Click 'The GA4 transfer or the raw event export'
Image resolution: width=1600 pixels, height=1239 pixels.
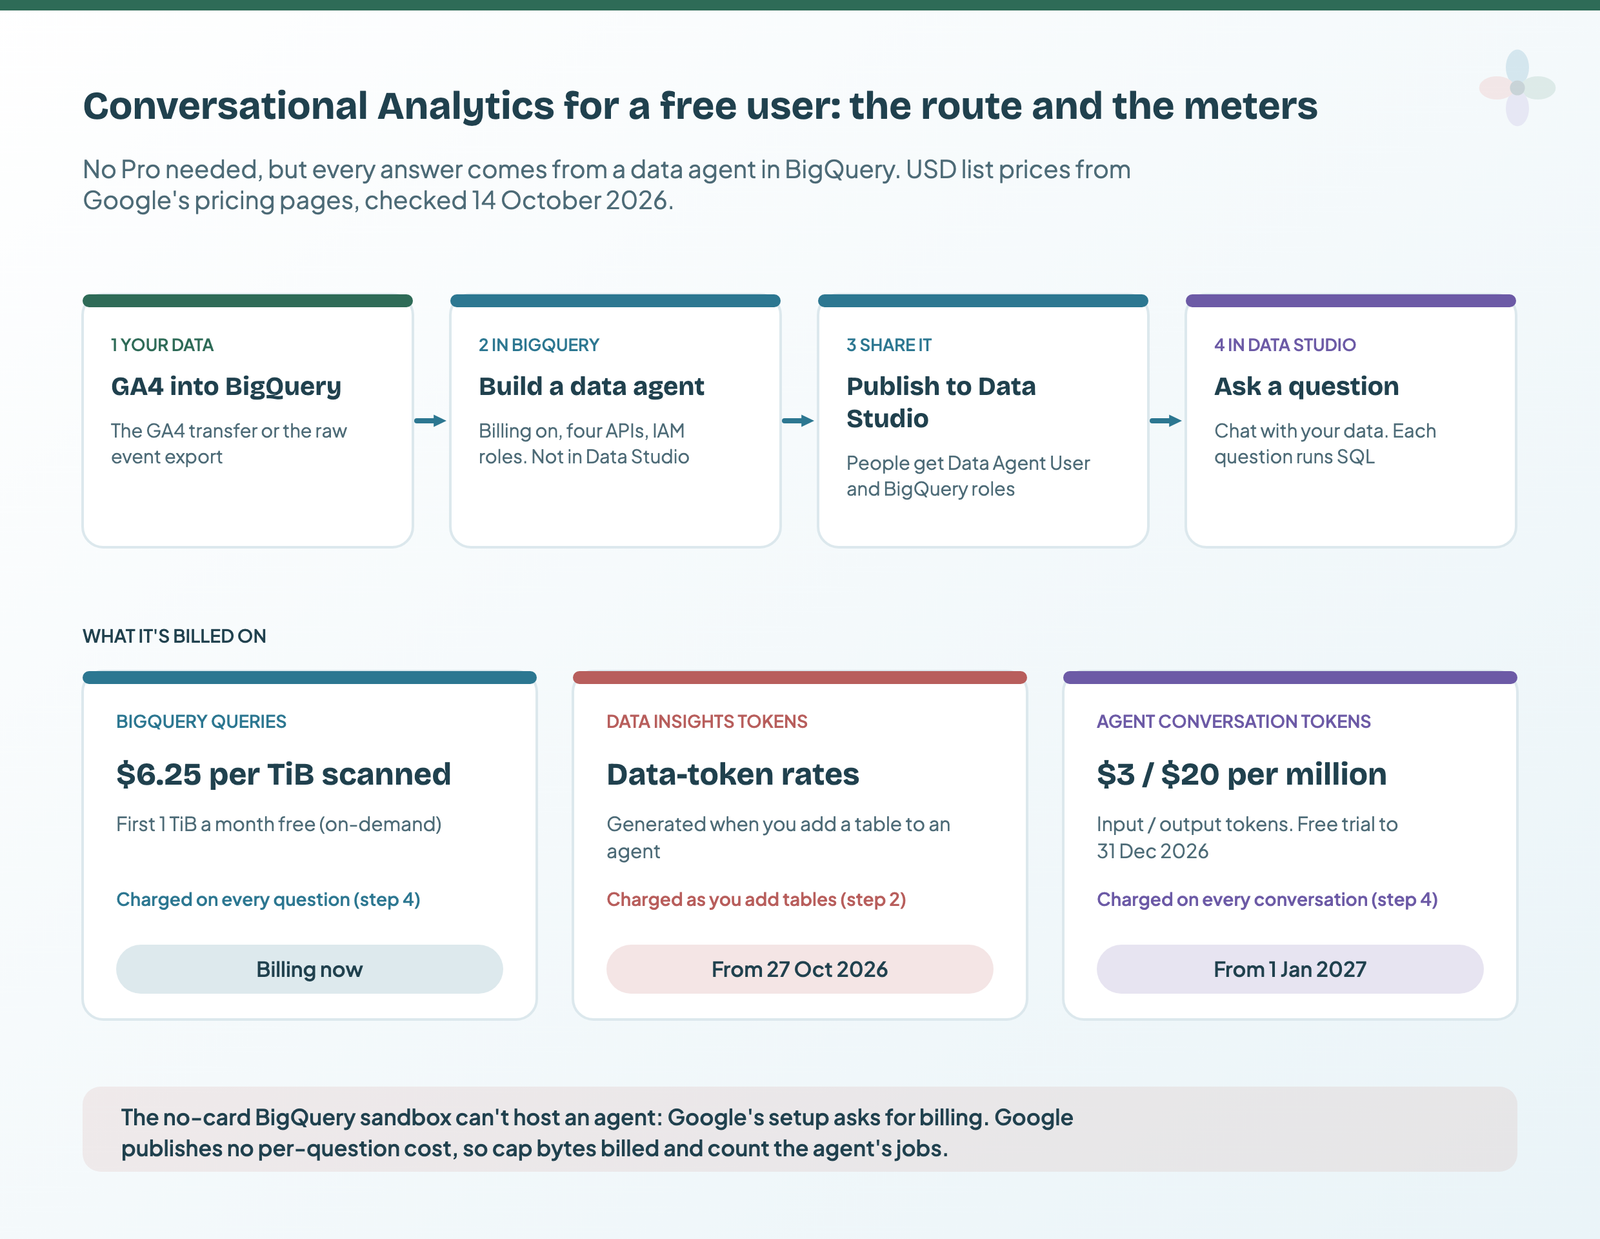[x=229, y=444]
